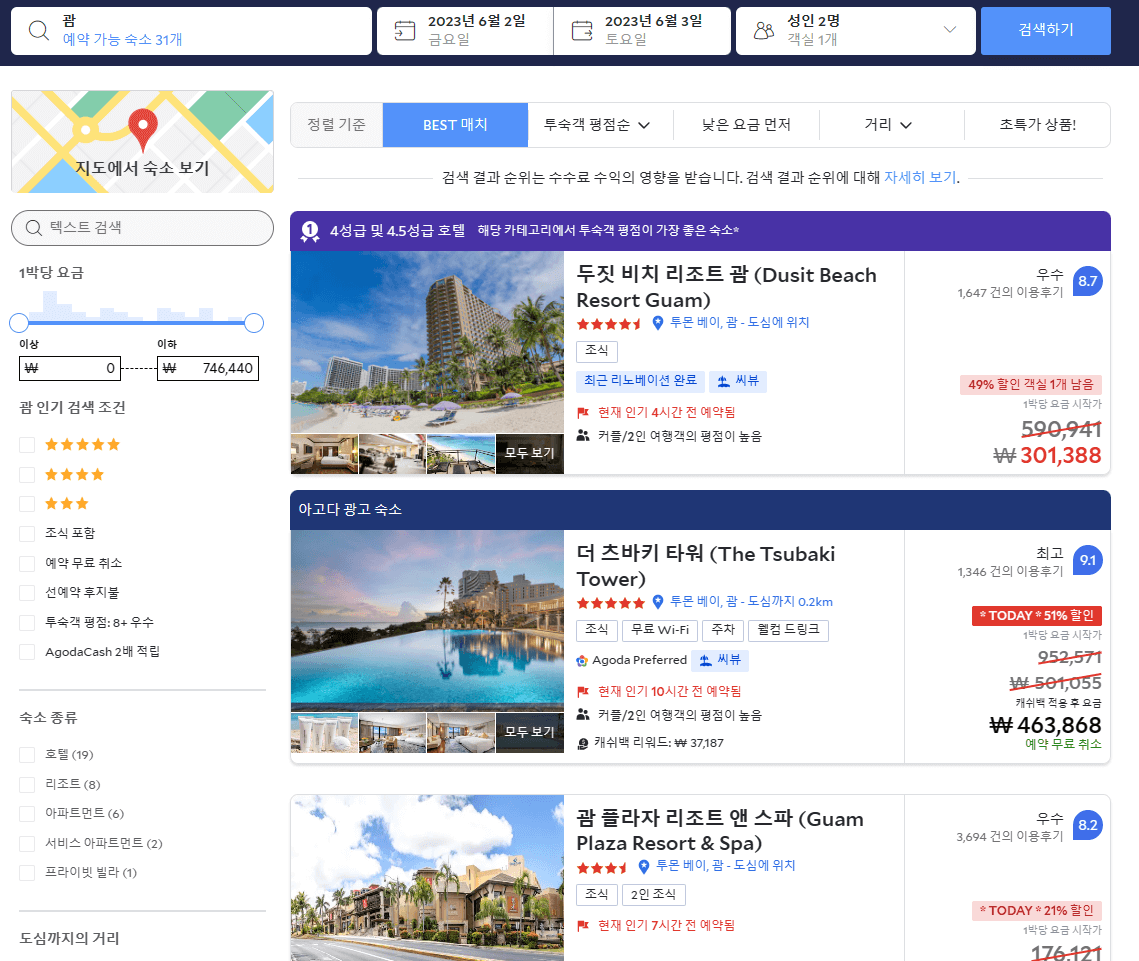Image resolution: width=1139 pixels, height=961 pixels.
Task: Click 모두 보기 on Tsubaki photos
Action: coord(530,732)
